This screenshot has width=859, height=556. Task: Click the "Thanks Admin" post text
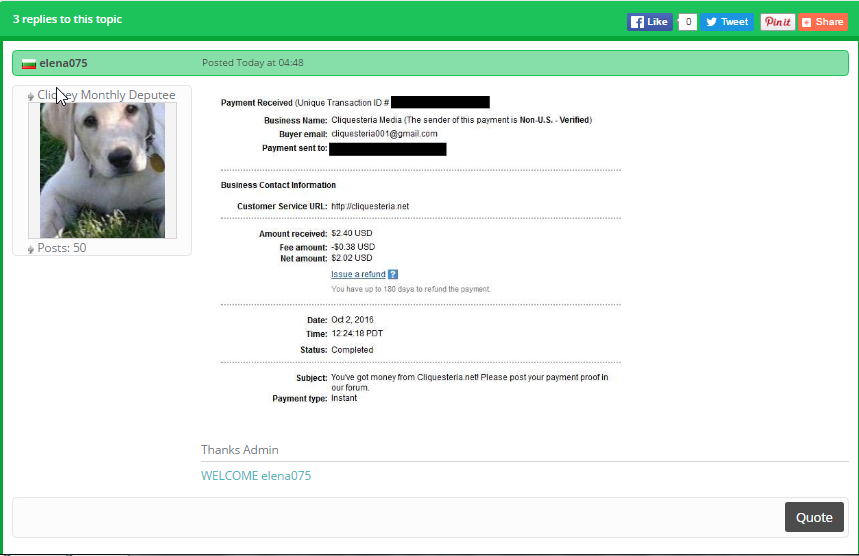239,450
